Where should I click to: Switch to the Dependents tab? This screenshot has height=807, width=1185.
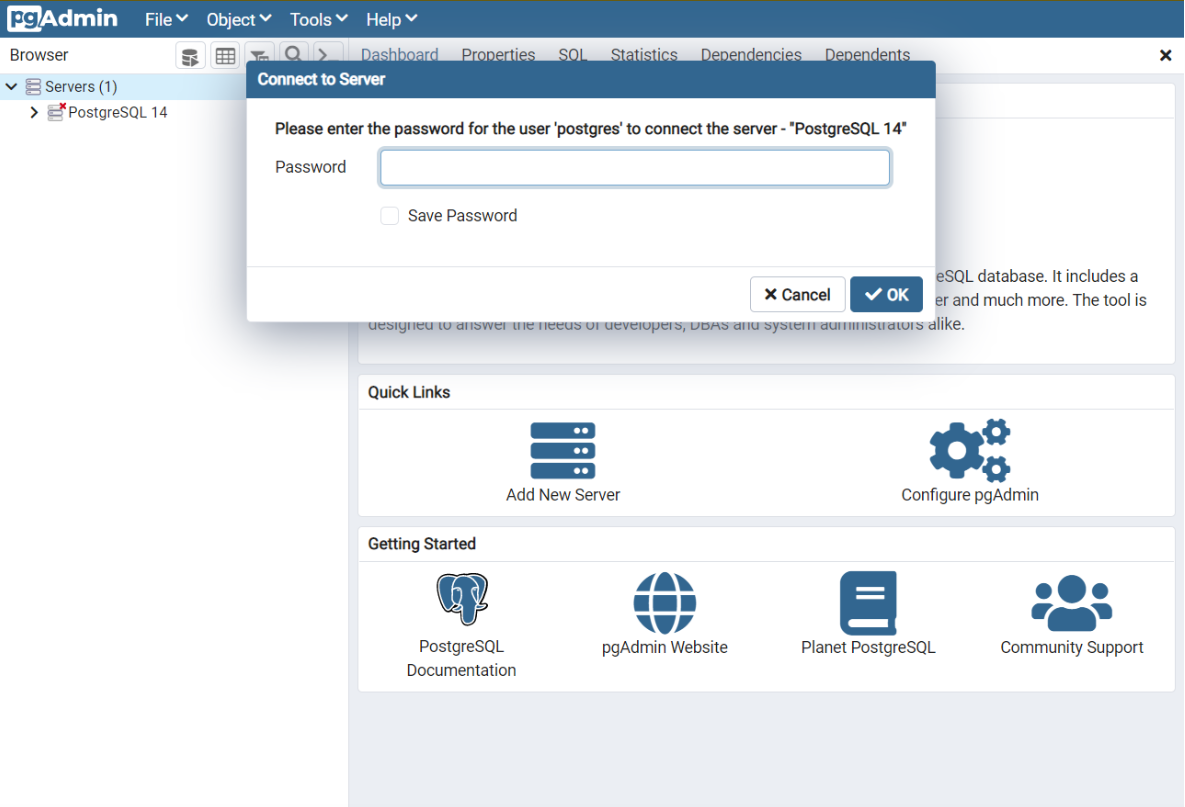(868, 54)
